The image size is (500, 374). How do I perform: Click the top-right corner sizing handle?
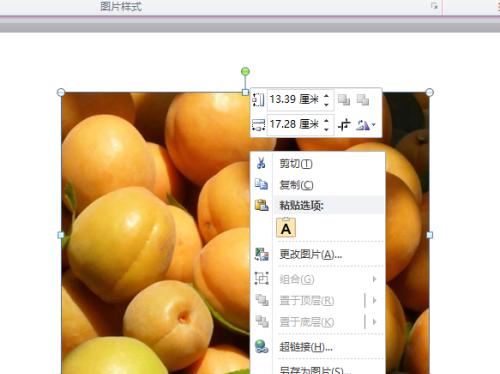(430, 92)
